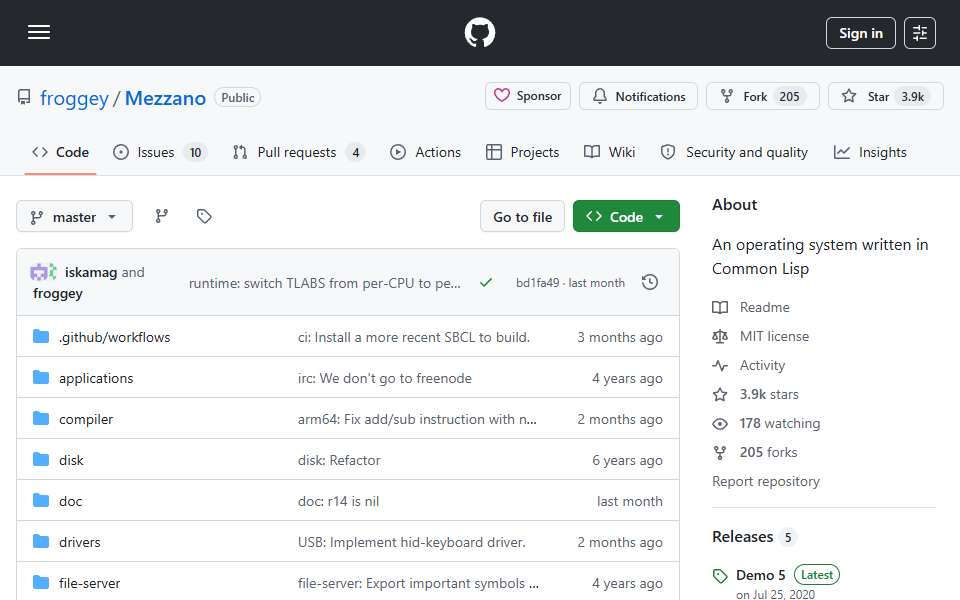Star the Mezzano repository

(x=885, y=96)
